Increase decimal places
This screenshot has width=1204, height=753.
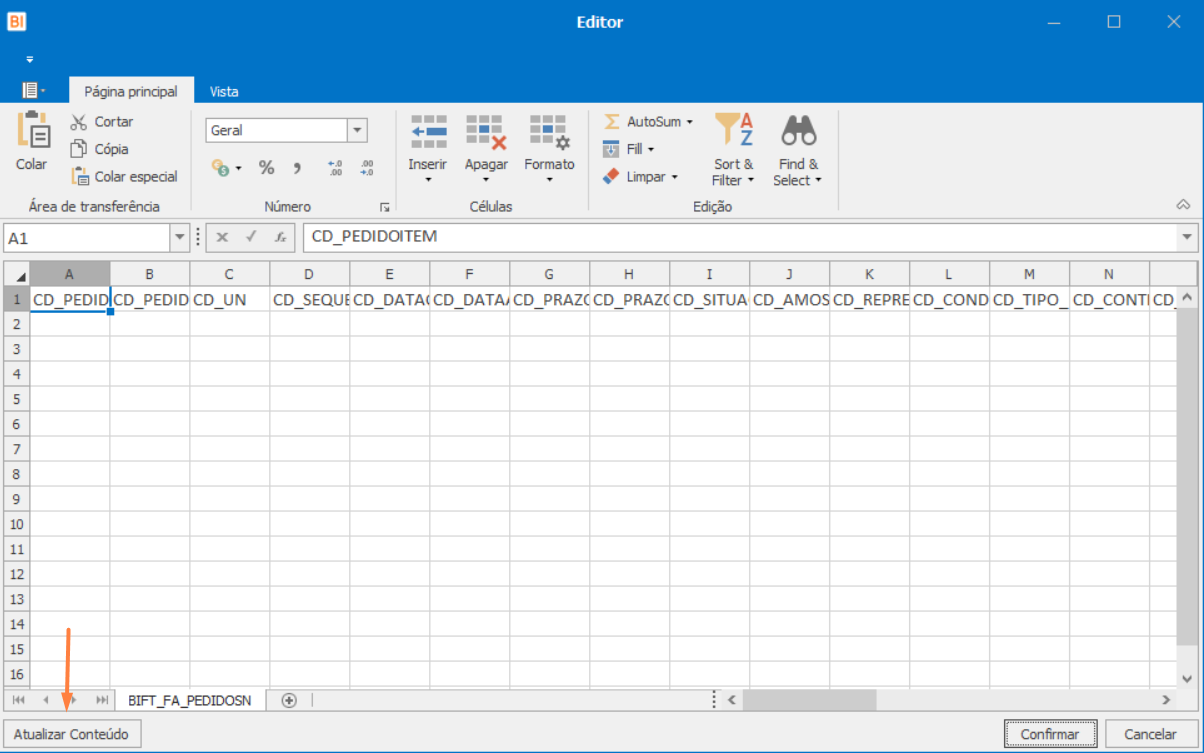click(x=335, y=168)
